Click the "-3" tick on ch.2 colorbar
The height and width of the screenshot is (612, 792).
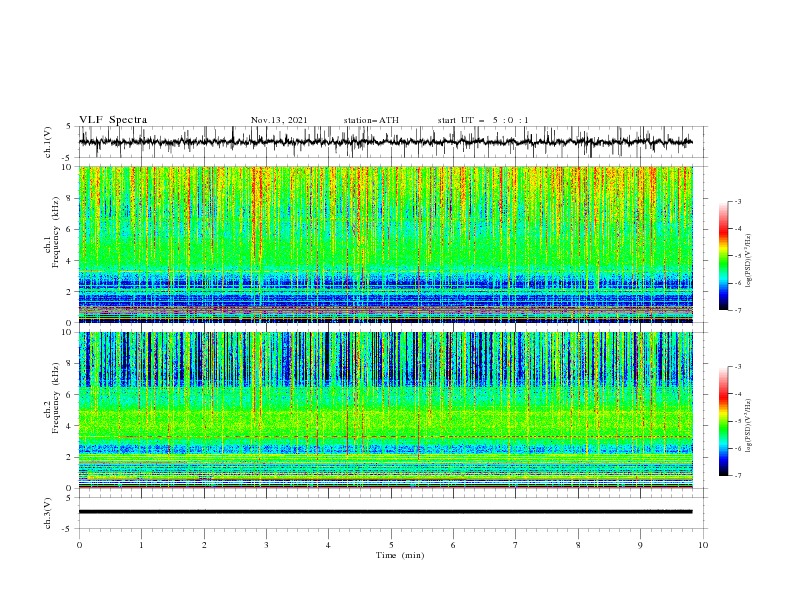click(738, 367)
